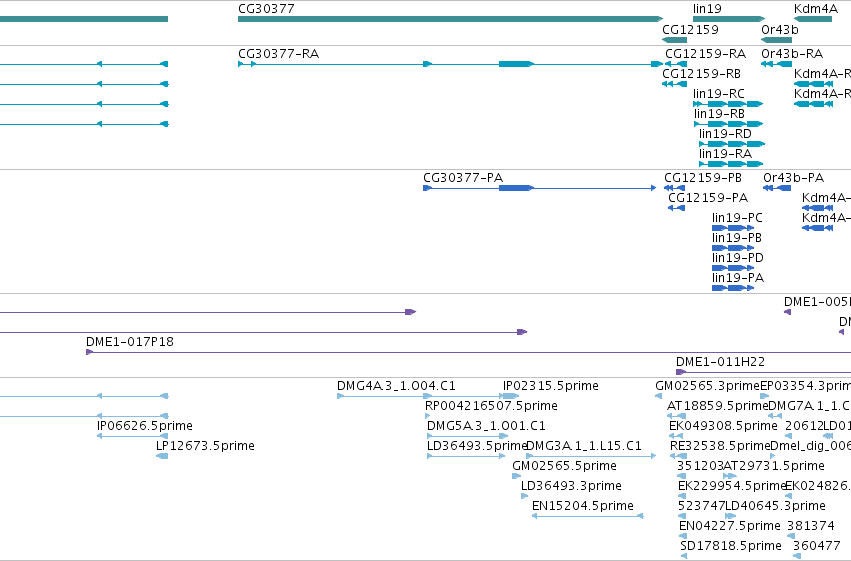Select lin19-PD protein feature
The height and width of the screenshot is (561, 851).
pyautogui.click(x=733, y=269)
